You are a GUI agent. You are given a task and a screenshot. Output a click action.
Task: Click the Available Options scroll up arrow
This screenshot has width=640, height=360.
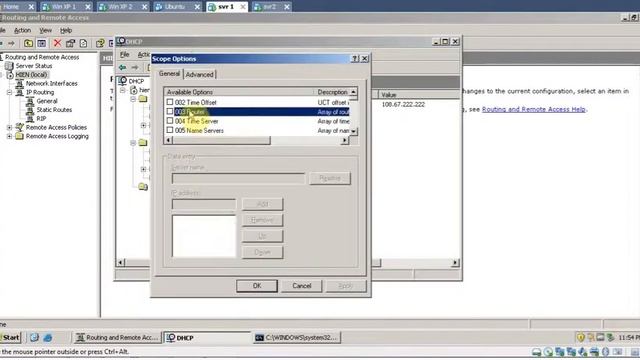(x=353, y=92)
